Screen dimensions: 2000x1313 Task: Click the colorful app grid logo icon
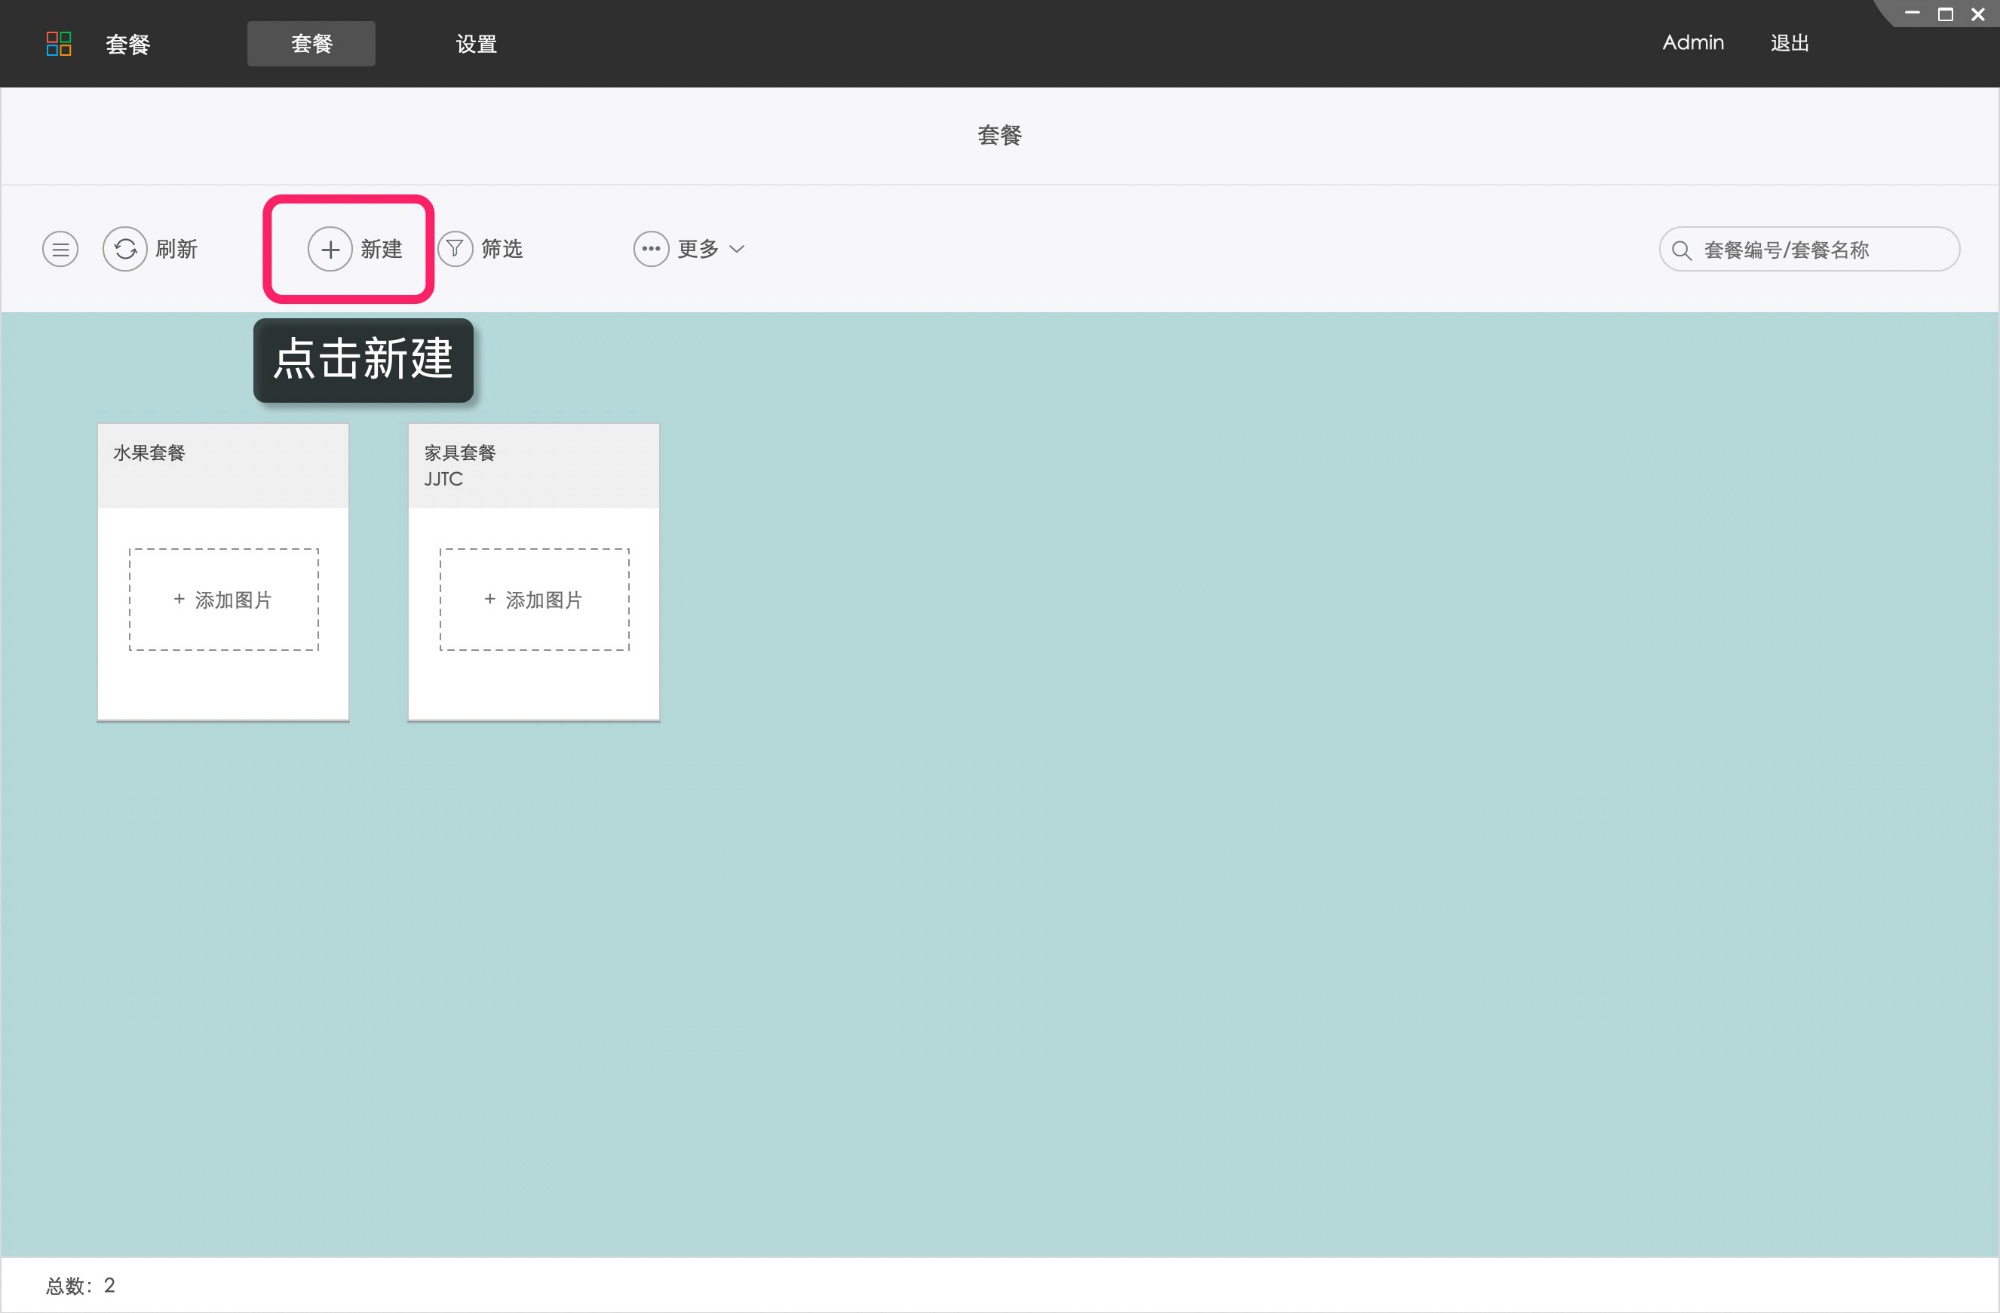coord(59,43)
